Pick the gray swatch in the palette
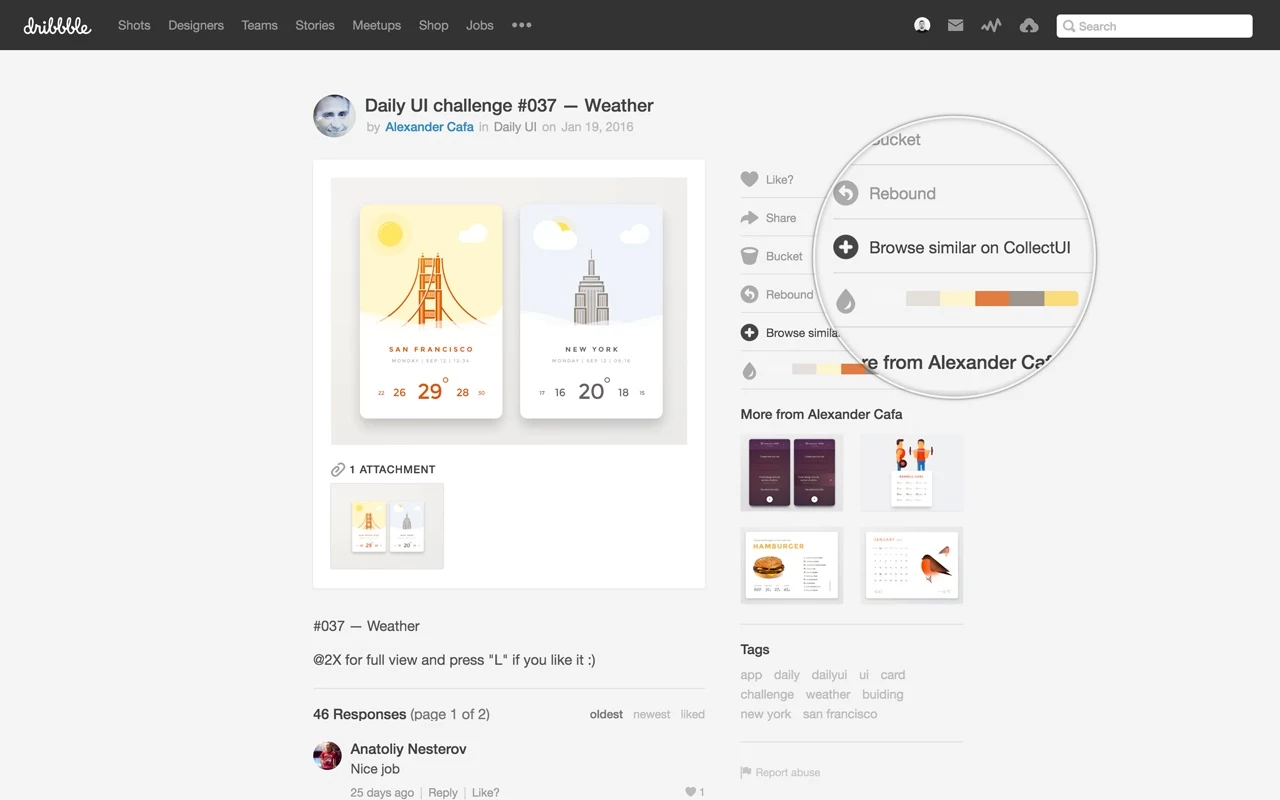This screenshot has height=800, width=1280. click(x=1027, y=298)
